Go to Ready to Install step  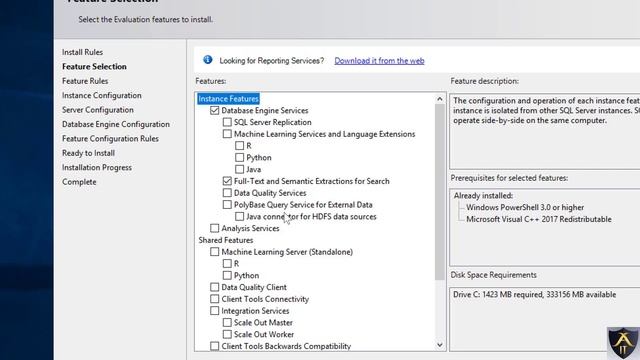[88, 153]
